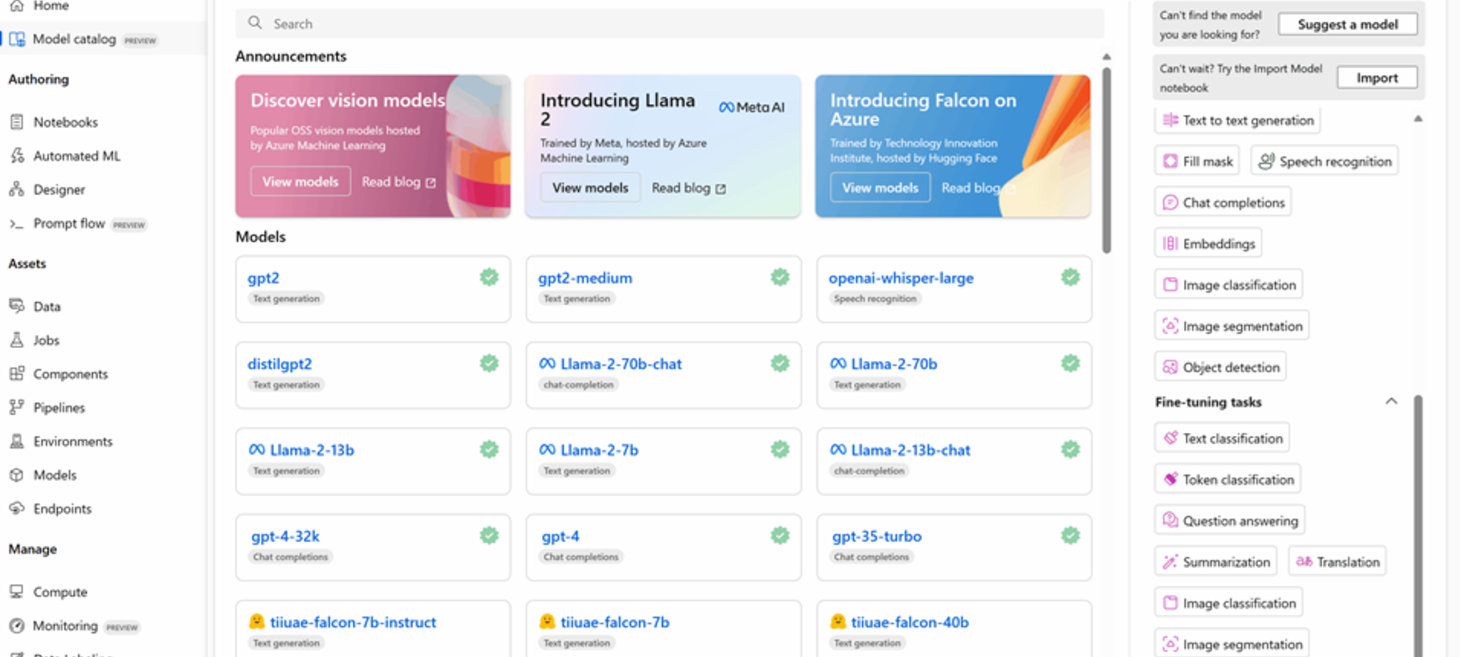This screenshot has height=657, width=1460.
Task: Open Automated ML from the Authoring section
Action: [19, 155]
